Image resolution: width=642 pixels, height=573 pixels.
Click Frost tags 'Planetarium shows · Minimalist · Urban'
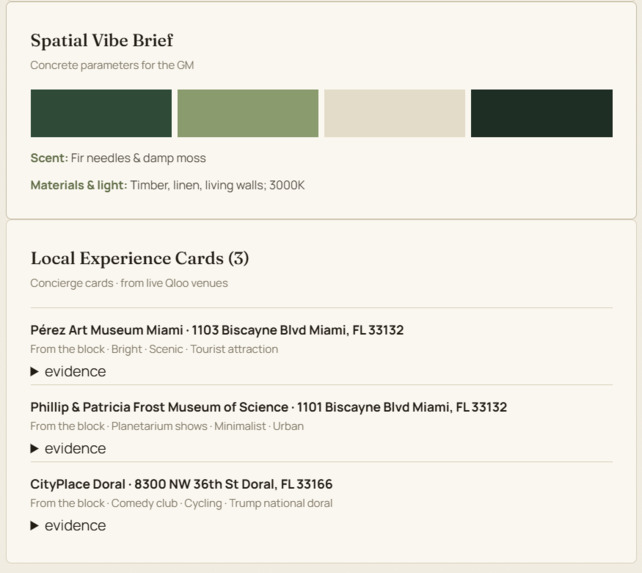(x=207, y=426)
